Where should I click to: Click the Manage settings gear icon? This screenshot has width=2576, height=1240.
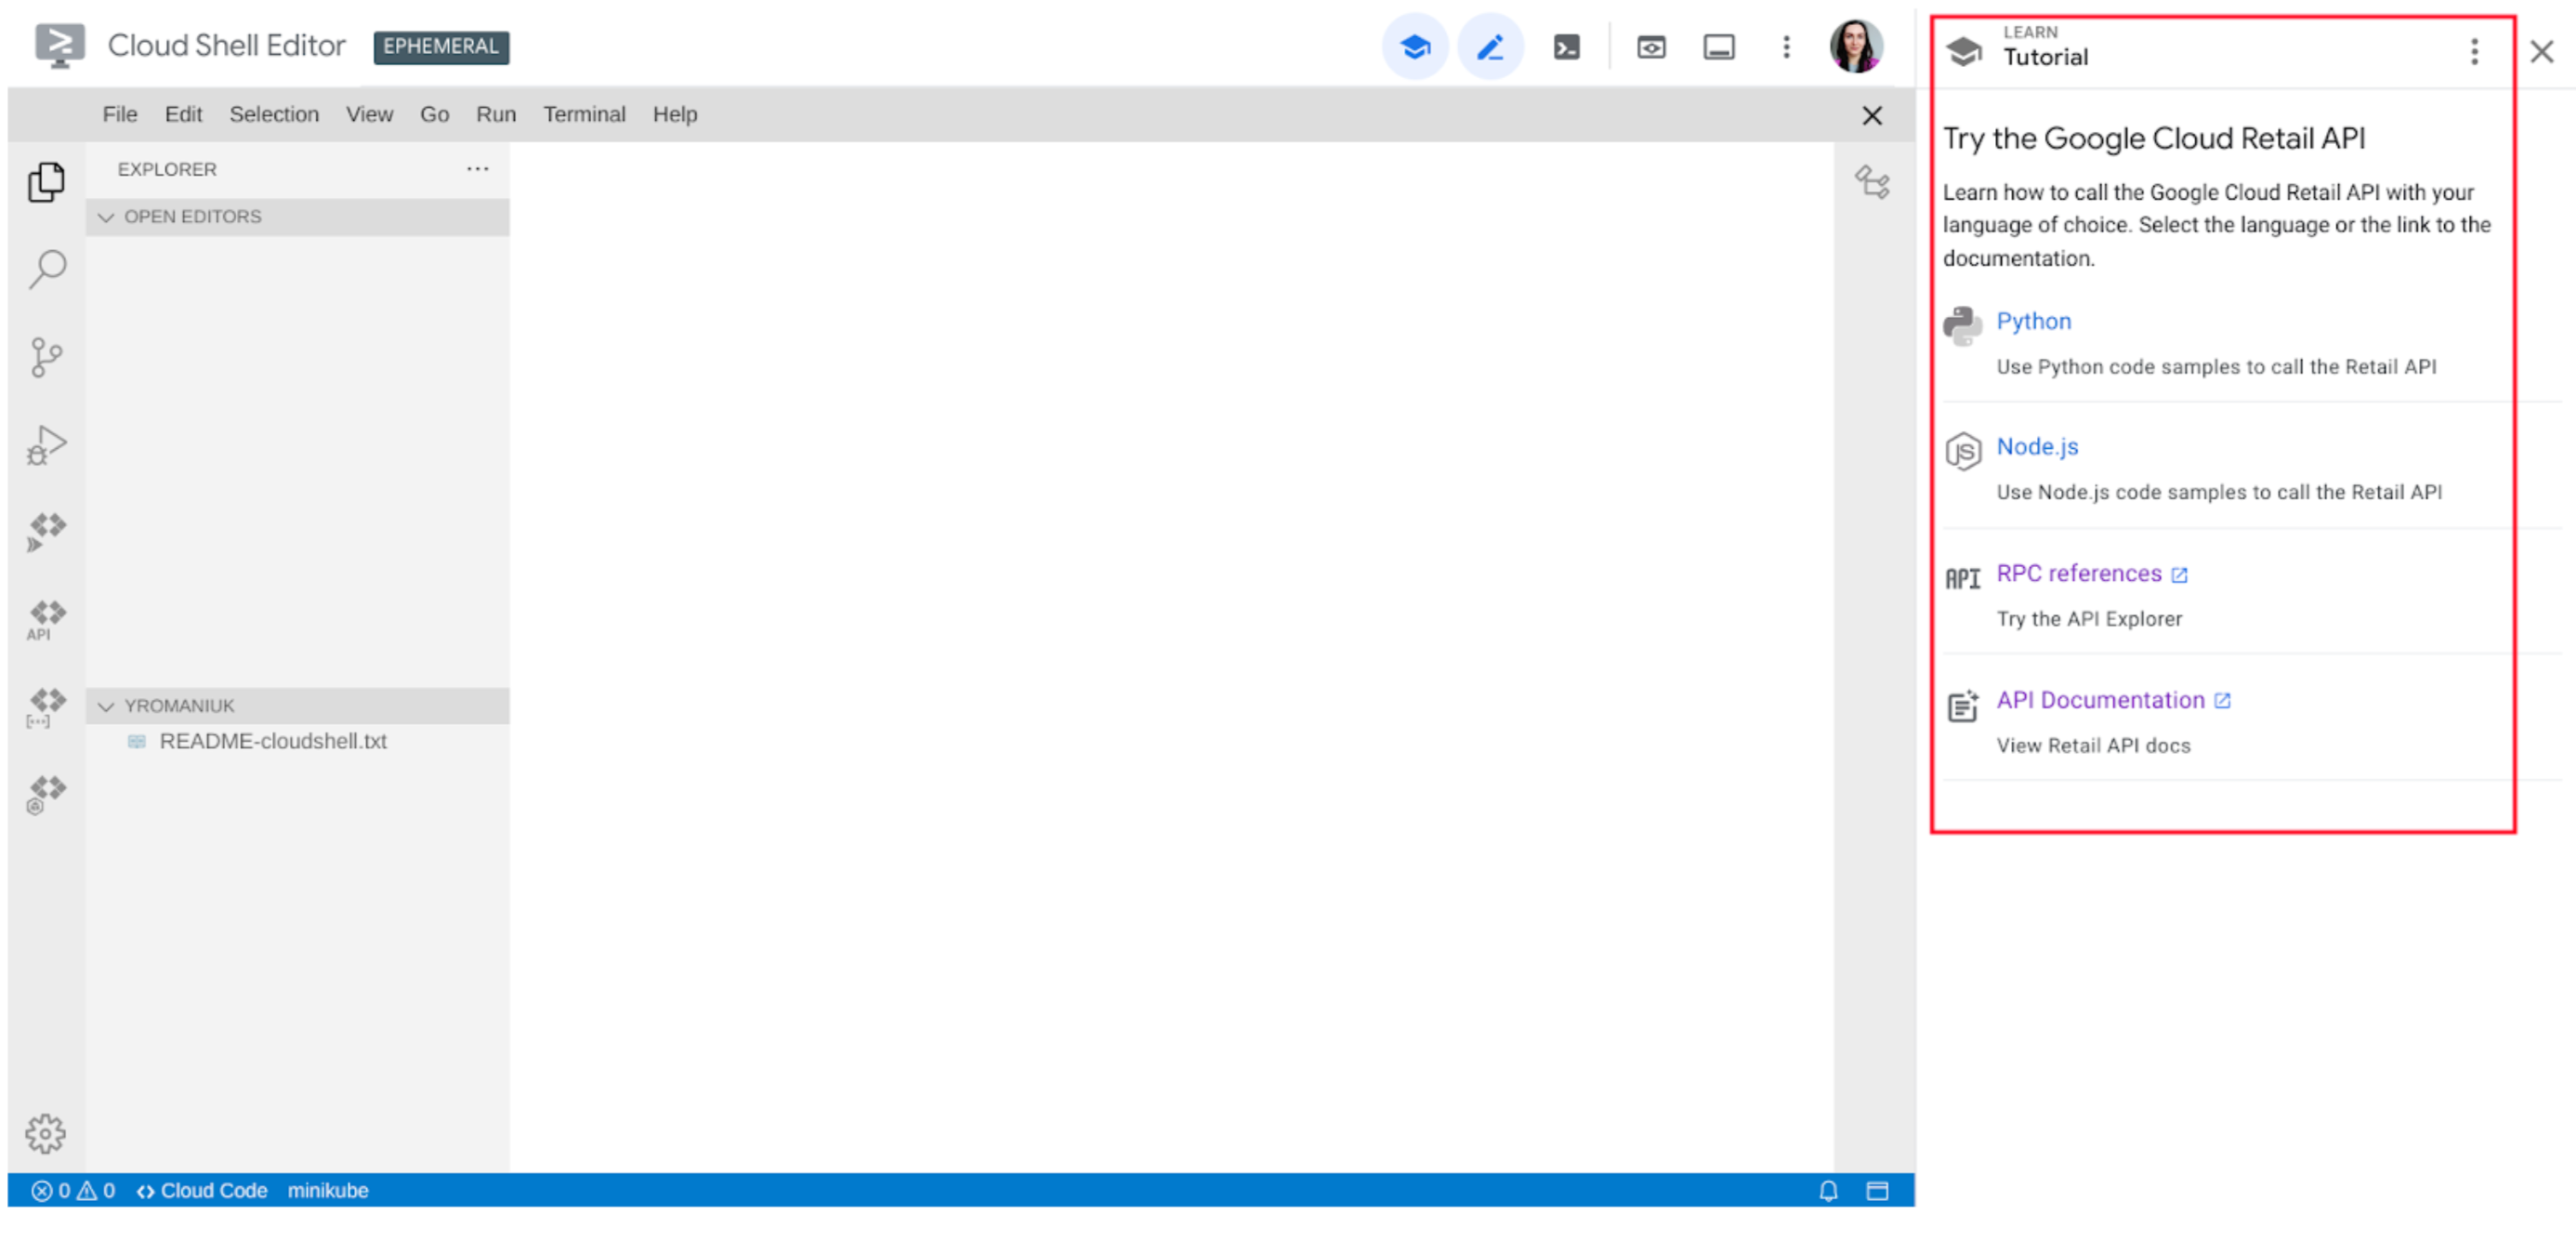click(x=46, y=1133)
